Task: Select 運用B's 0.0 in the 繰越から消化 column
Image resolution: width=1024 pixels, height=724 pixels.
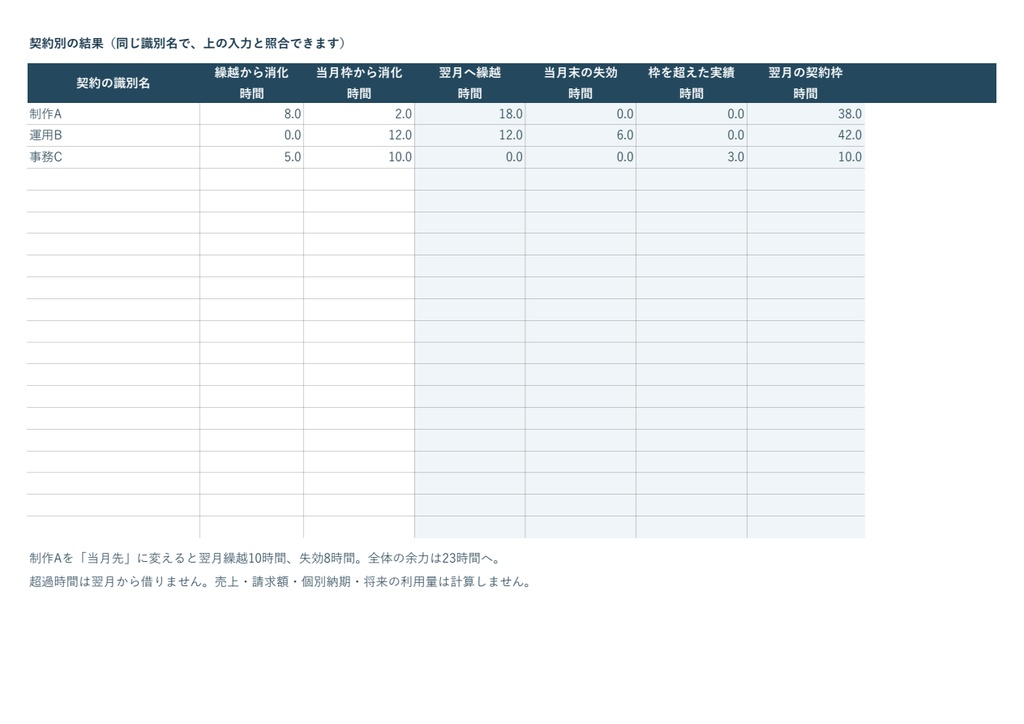Action: (x=251, y=135)
